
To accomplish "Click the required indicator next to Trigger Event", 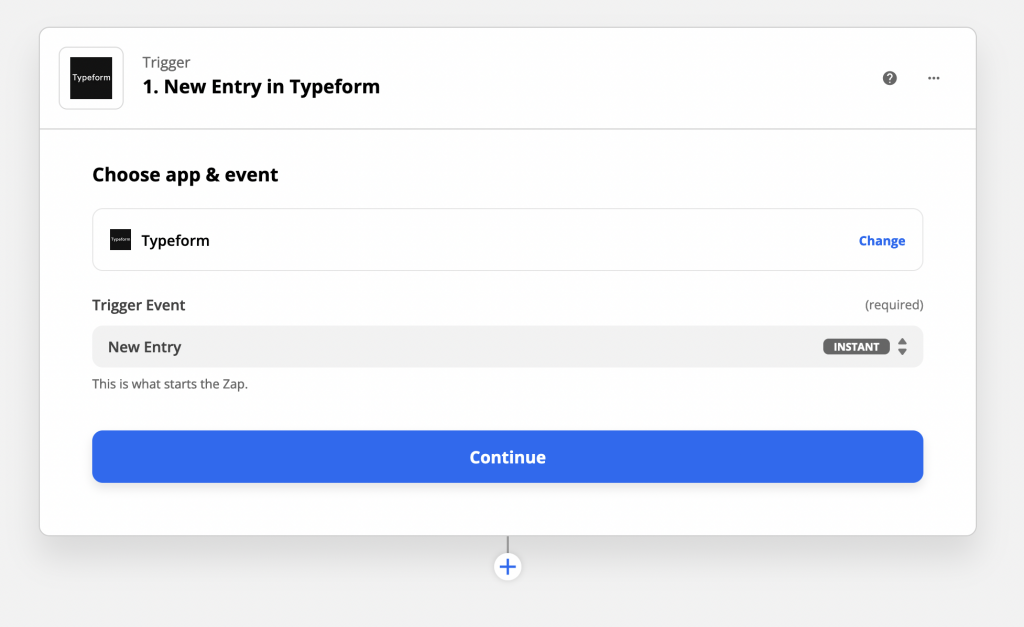I will (893, 305).
